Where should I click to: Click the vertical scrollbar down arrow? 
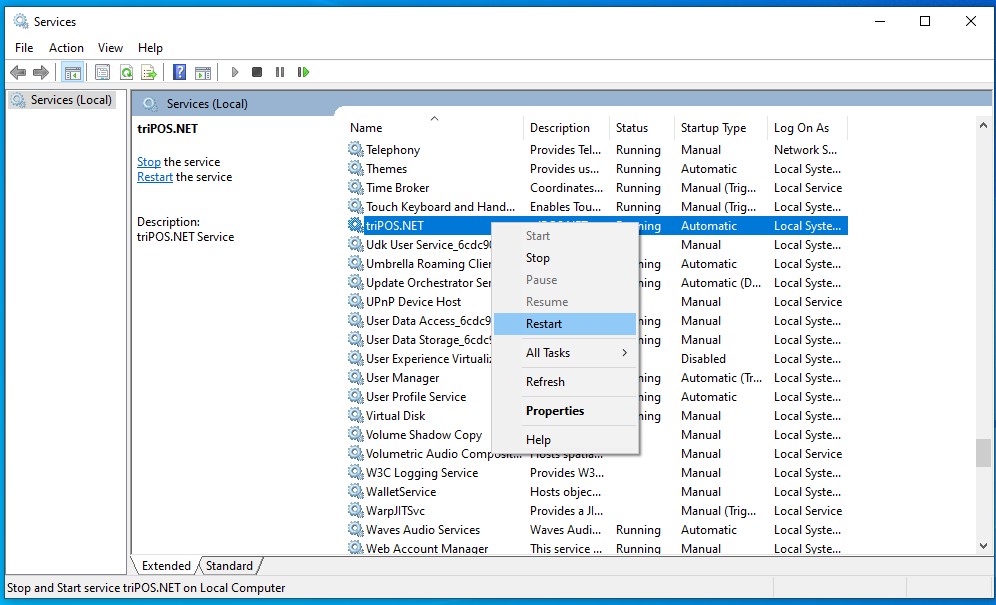[x=983, y=545]
